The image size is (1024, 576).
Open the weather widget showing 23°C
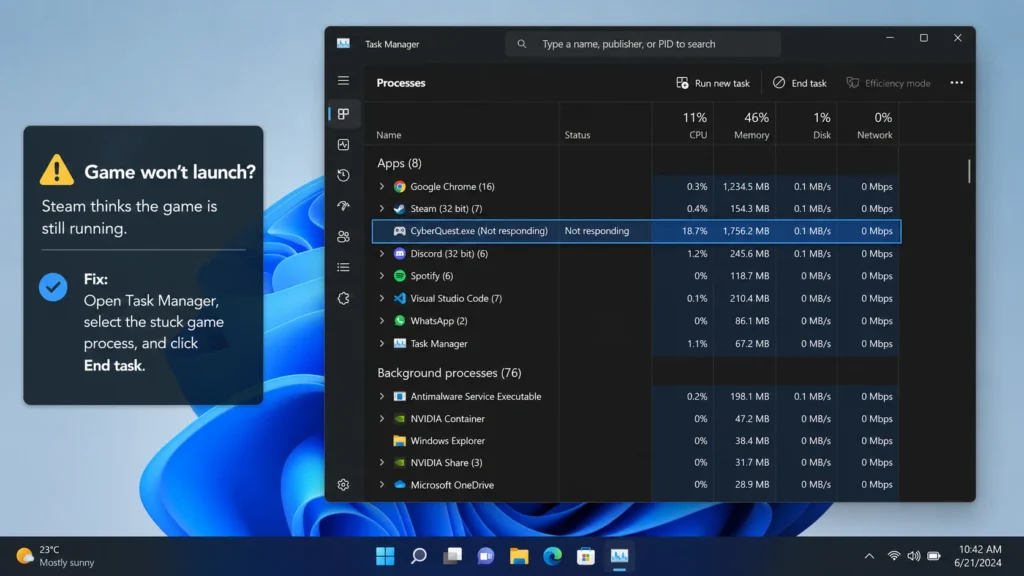coord(56,556)
